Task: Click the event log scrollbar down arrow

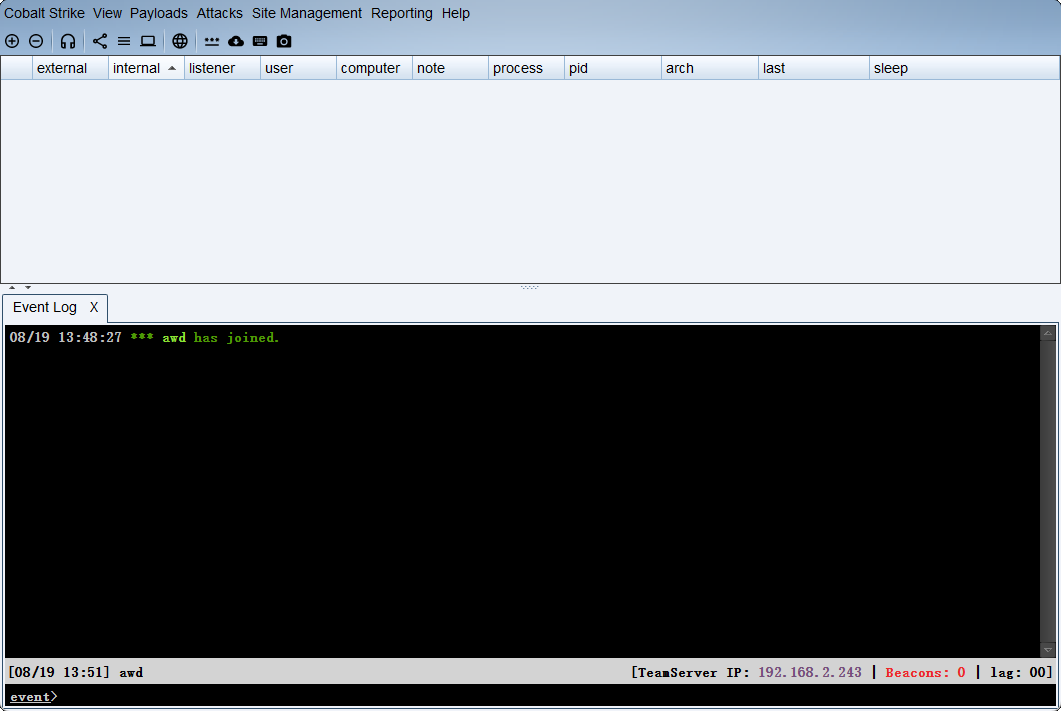Action: (x=1048, y=650)
